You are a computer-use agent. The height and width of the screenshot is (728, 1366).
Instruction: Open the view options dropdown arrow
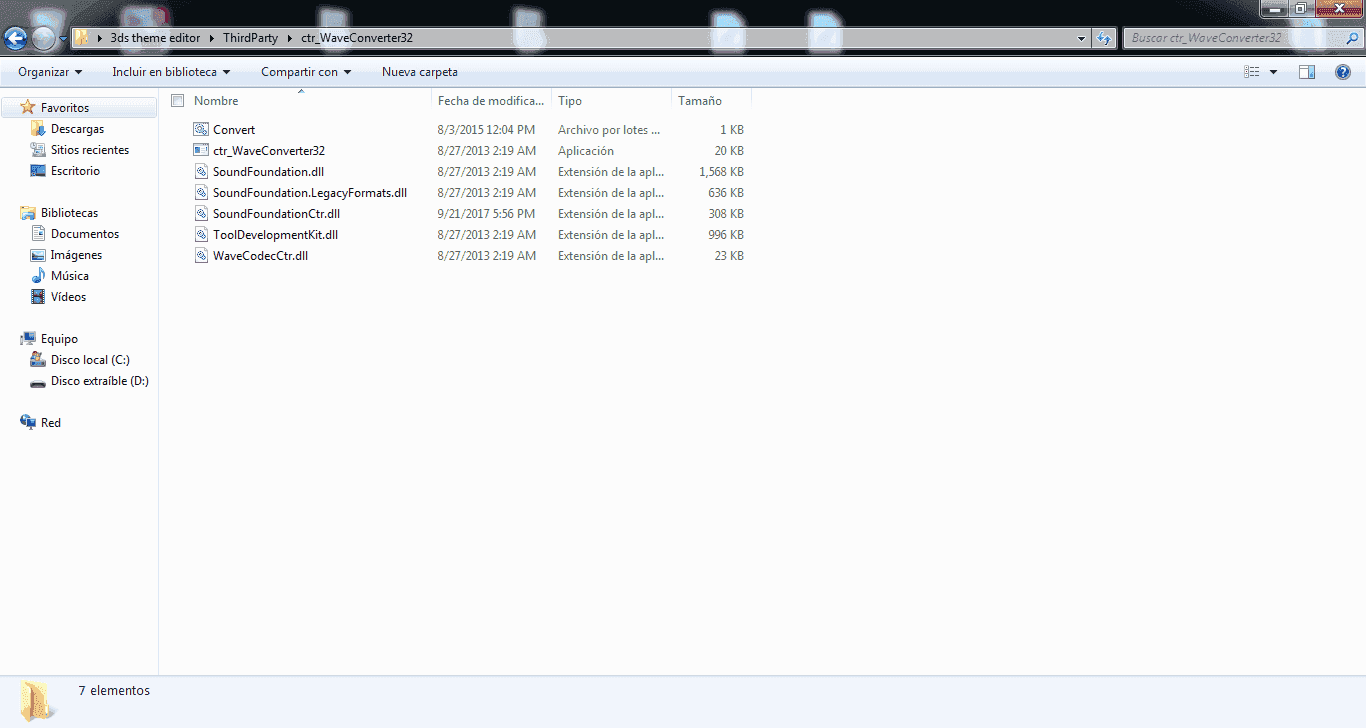pos(1273,72)
